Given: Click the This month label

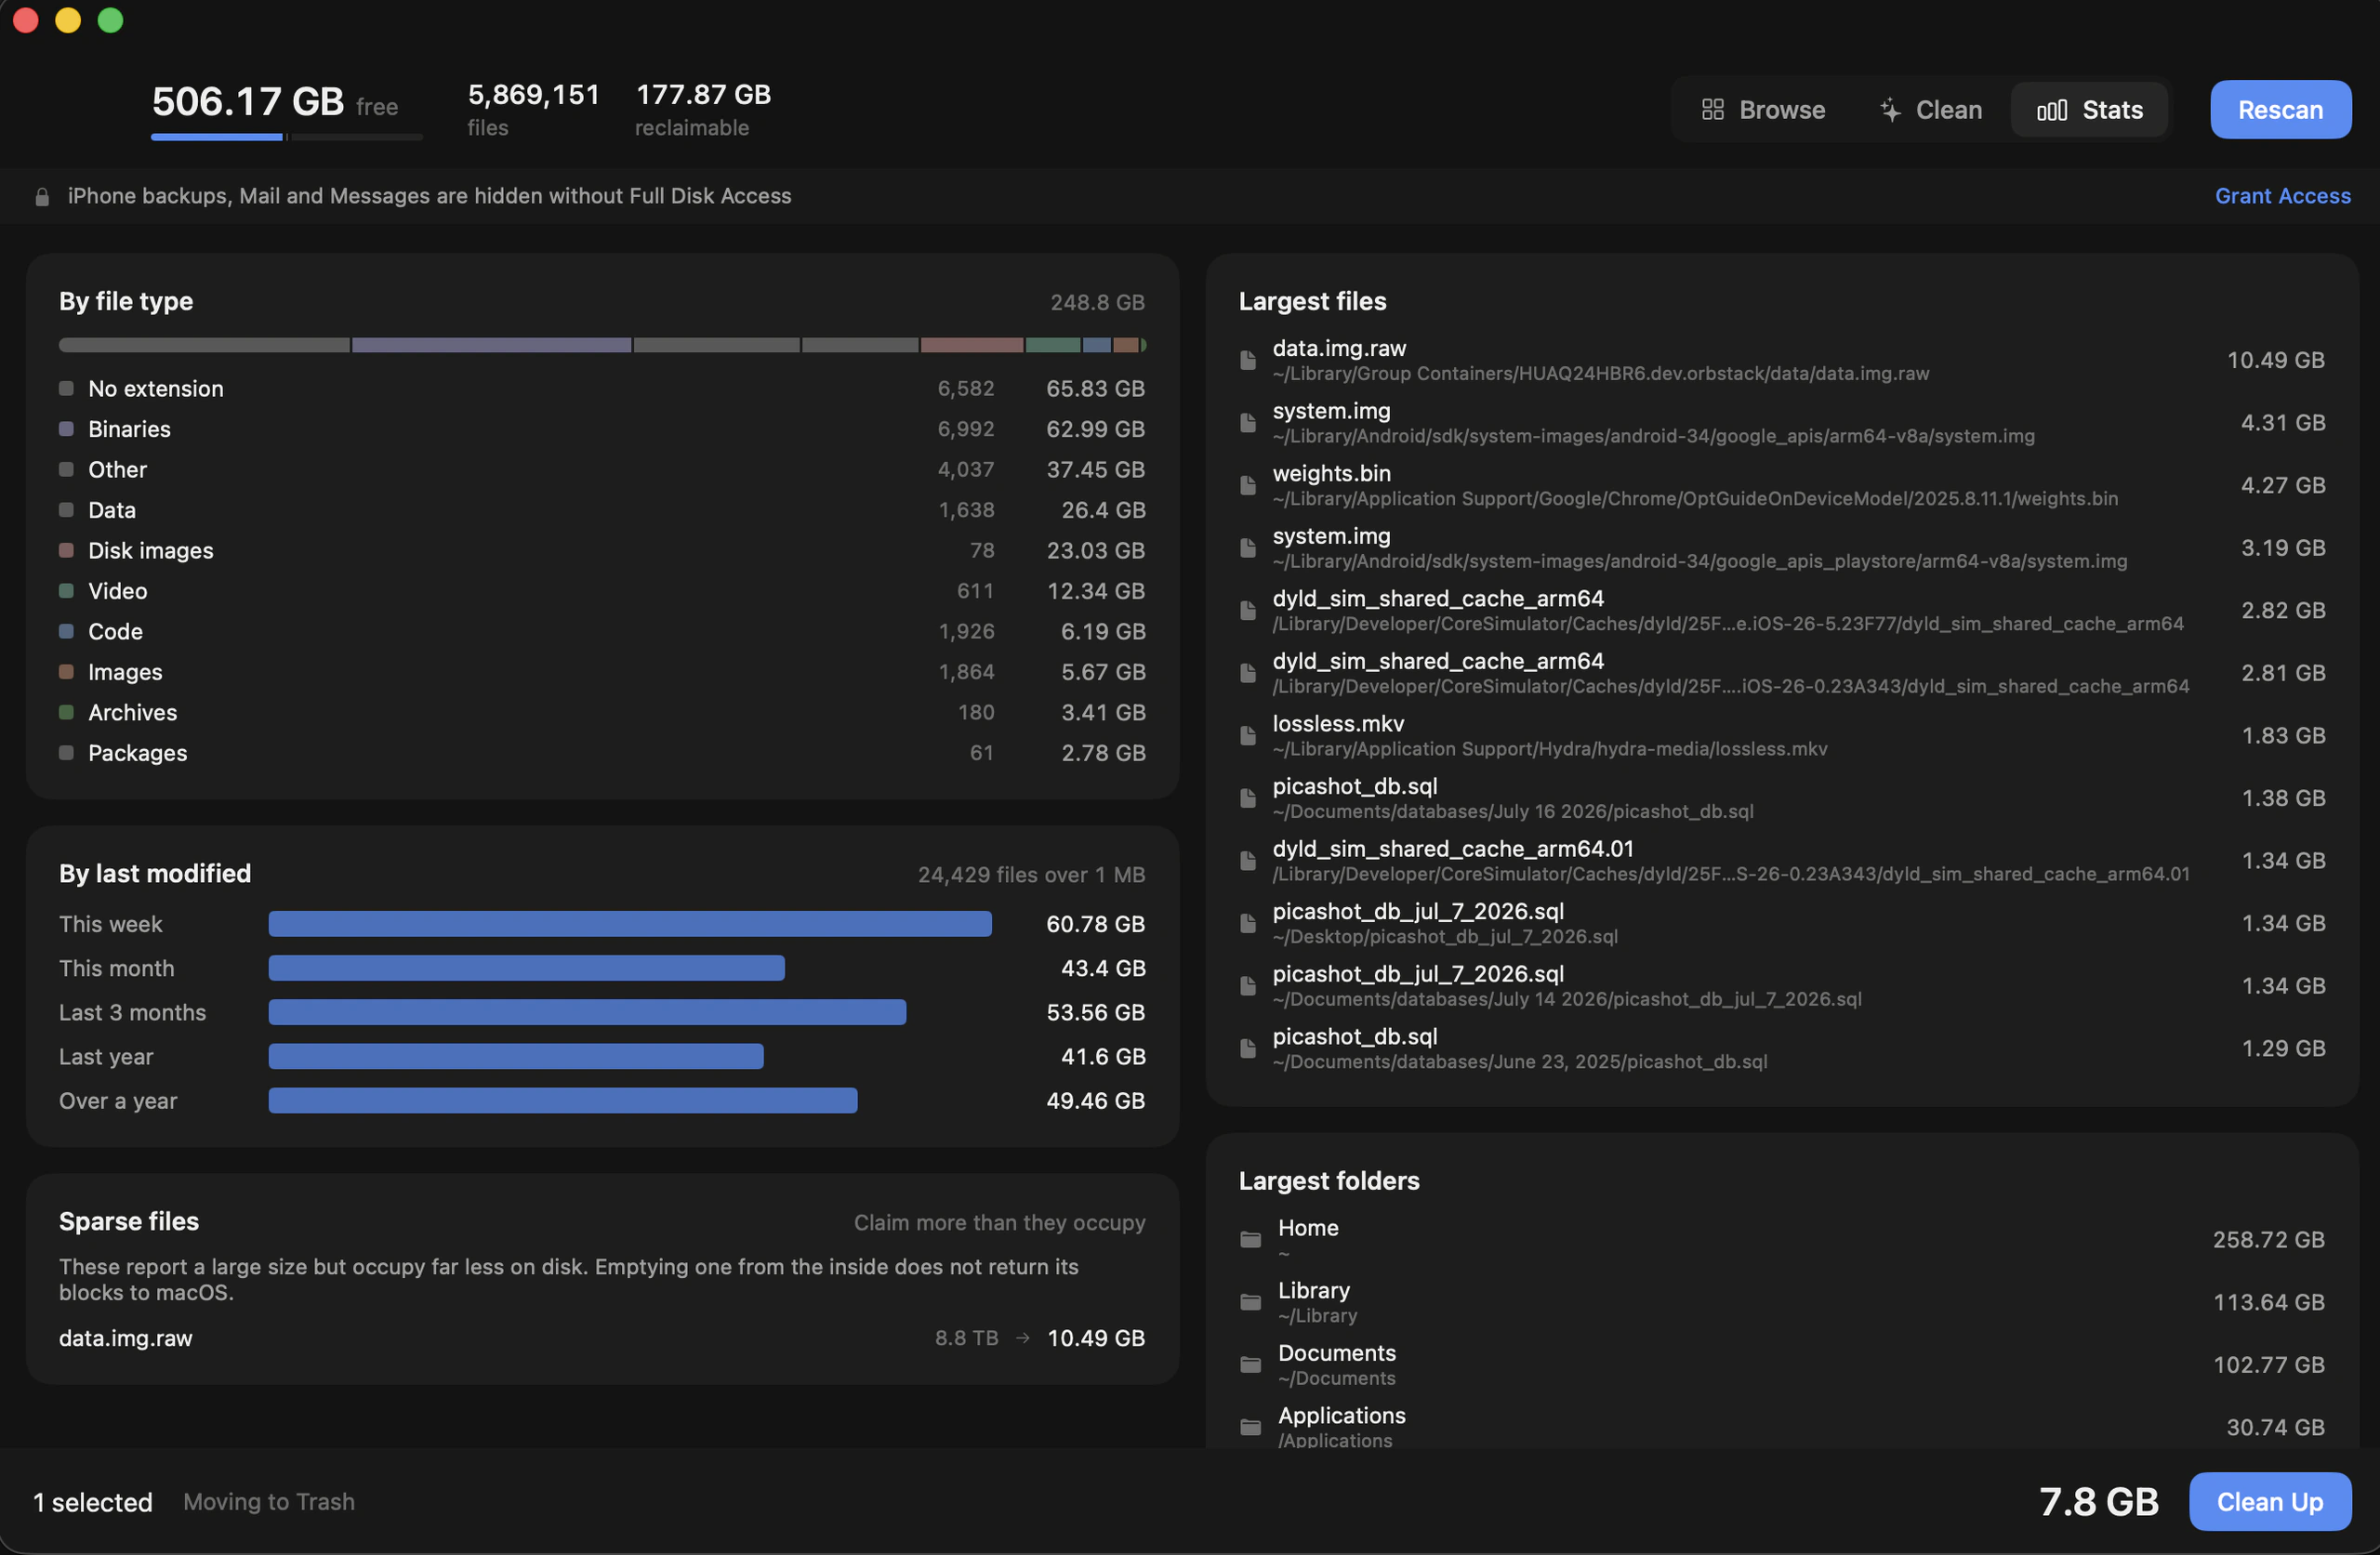Looking at the screenshot, I should click(117, 968).
